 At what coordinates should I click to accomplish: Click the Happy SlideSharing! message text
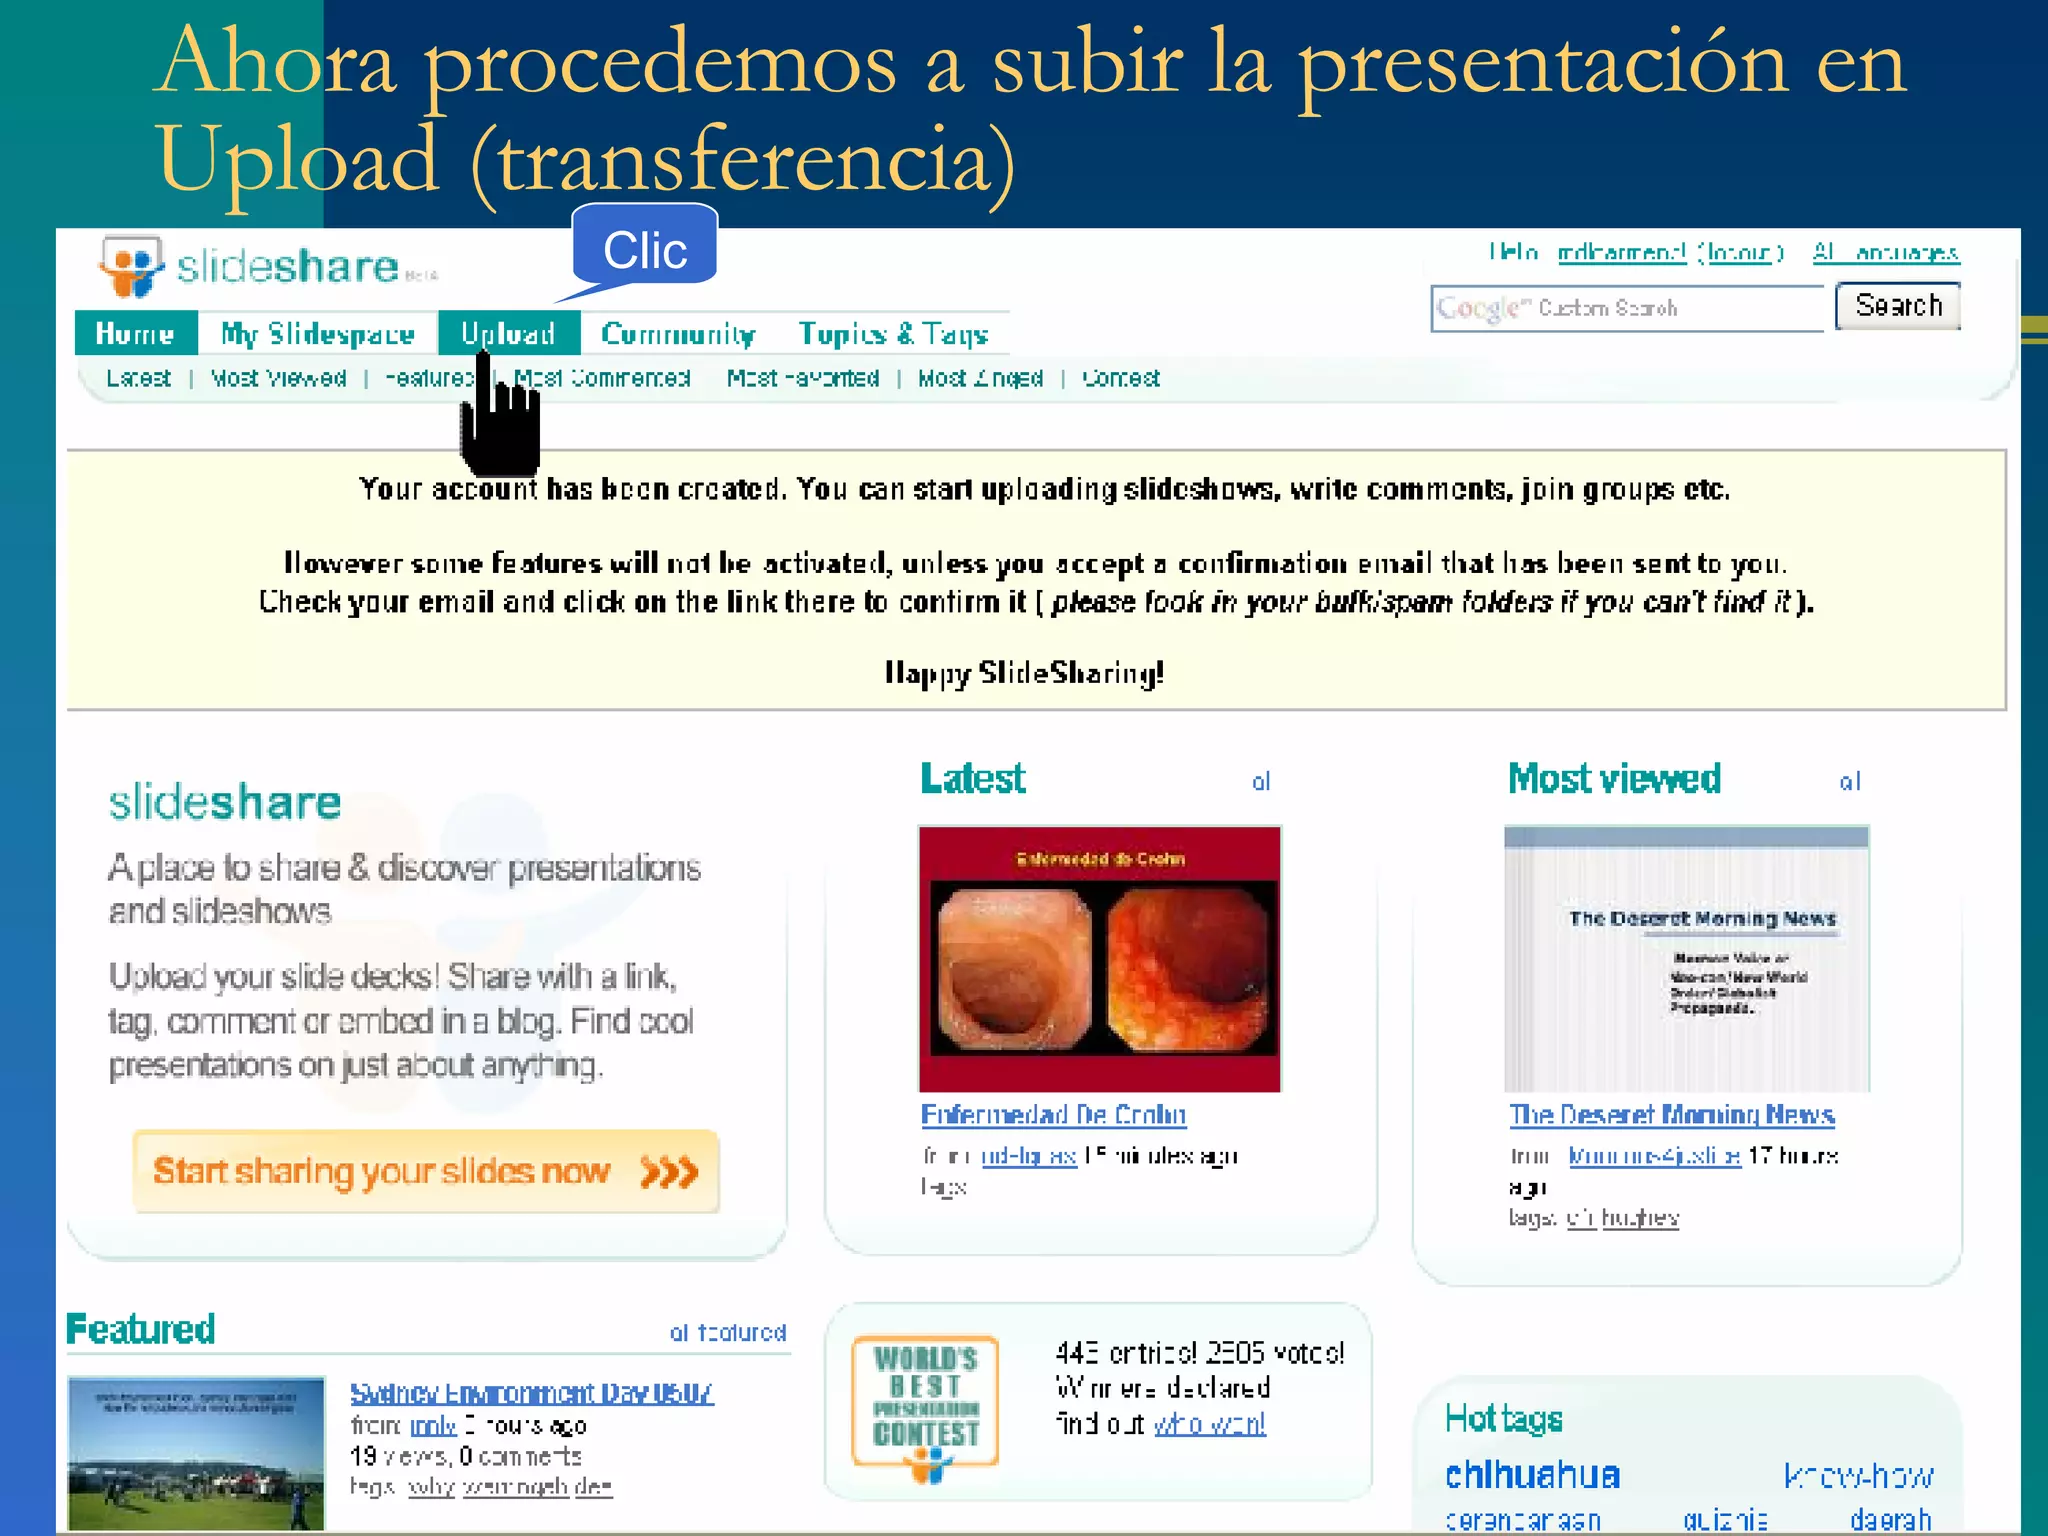[1024, 673]
